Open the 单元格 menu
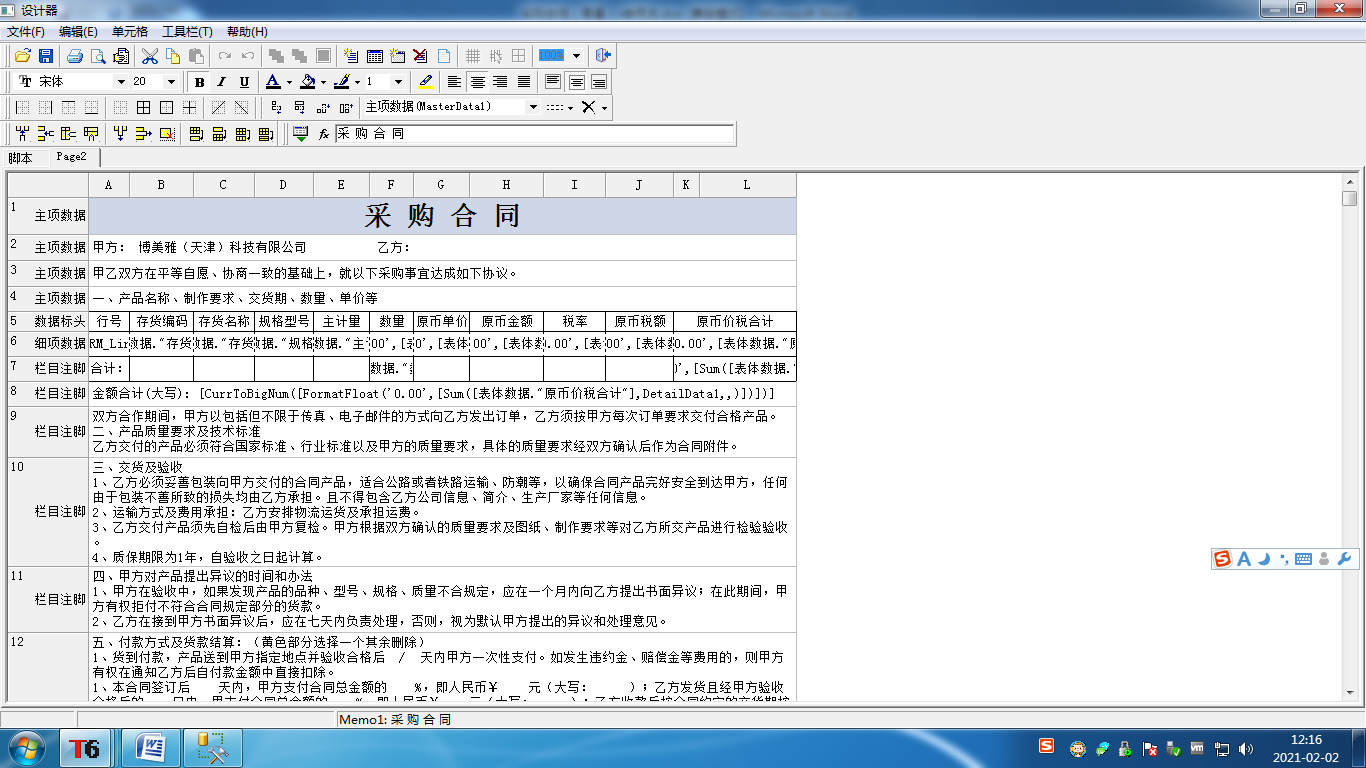1366x768 pixels. [130, 32]
